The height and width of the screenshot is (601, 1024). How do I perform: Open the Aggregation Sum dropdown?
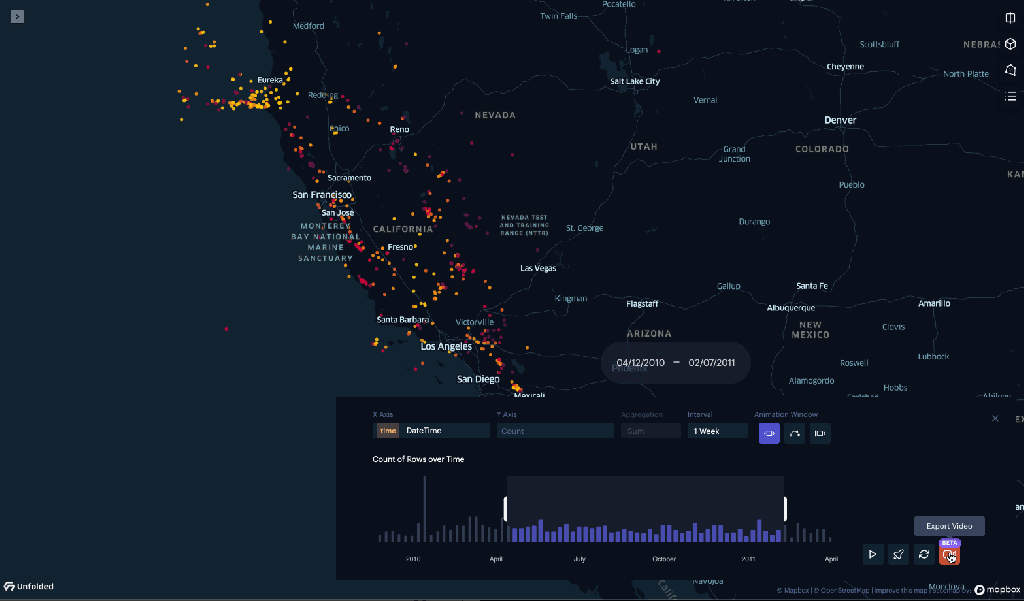tap(650, 430)
